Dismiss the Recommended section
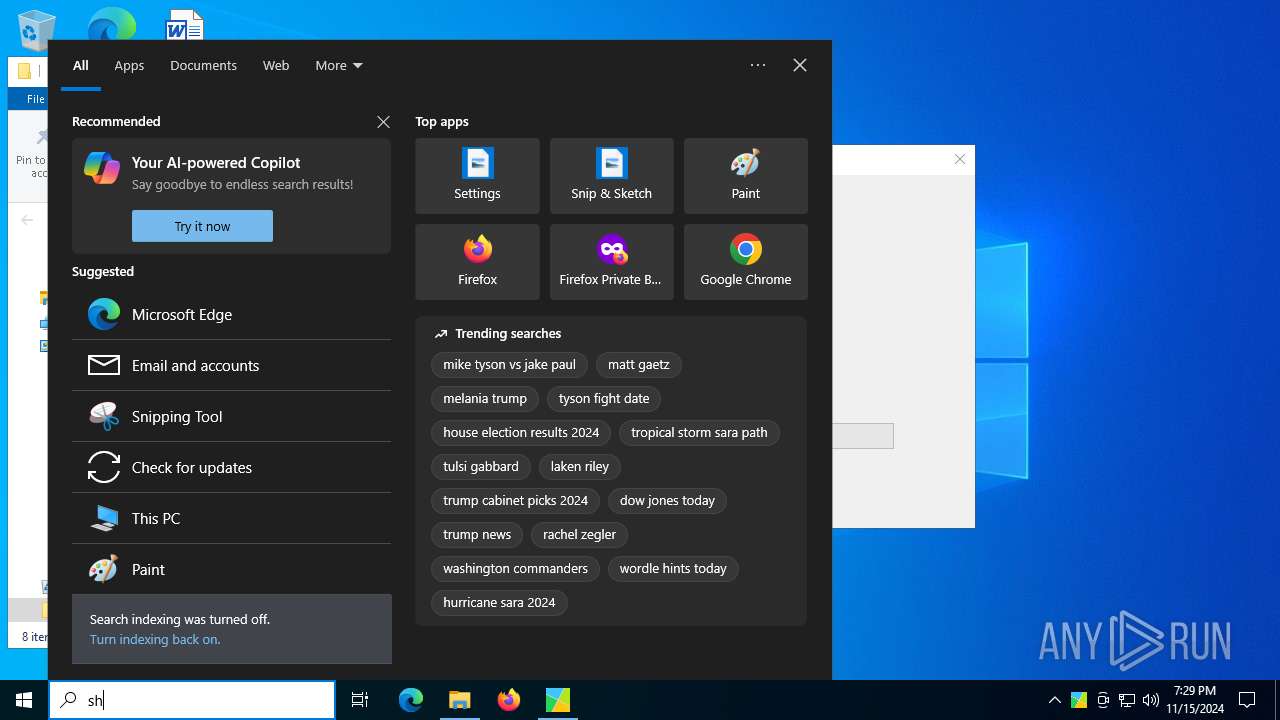 click(383, 121)
